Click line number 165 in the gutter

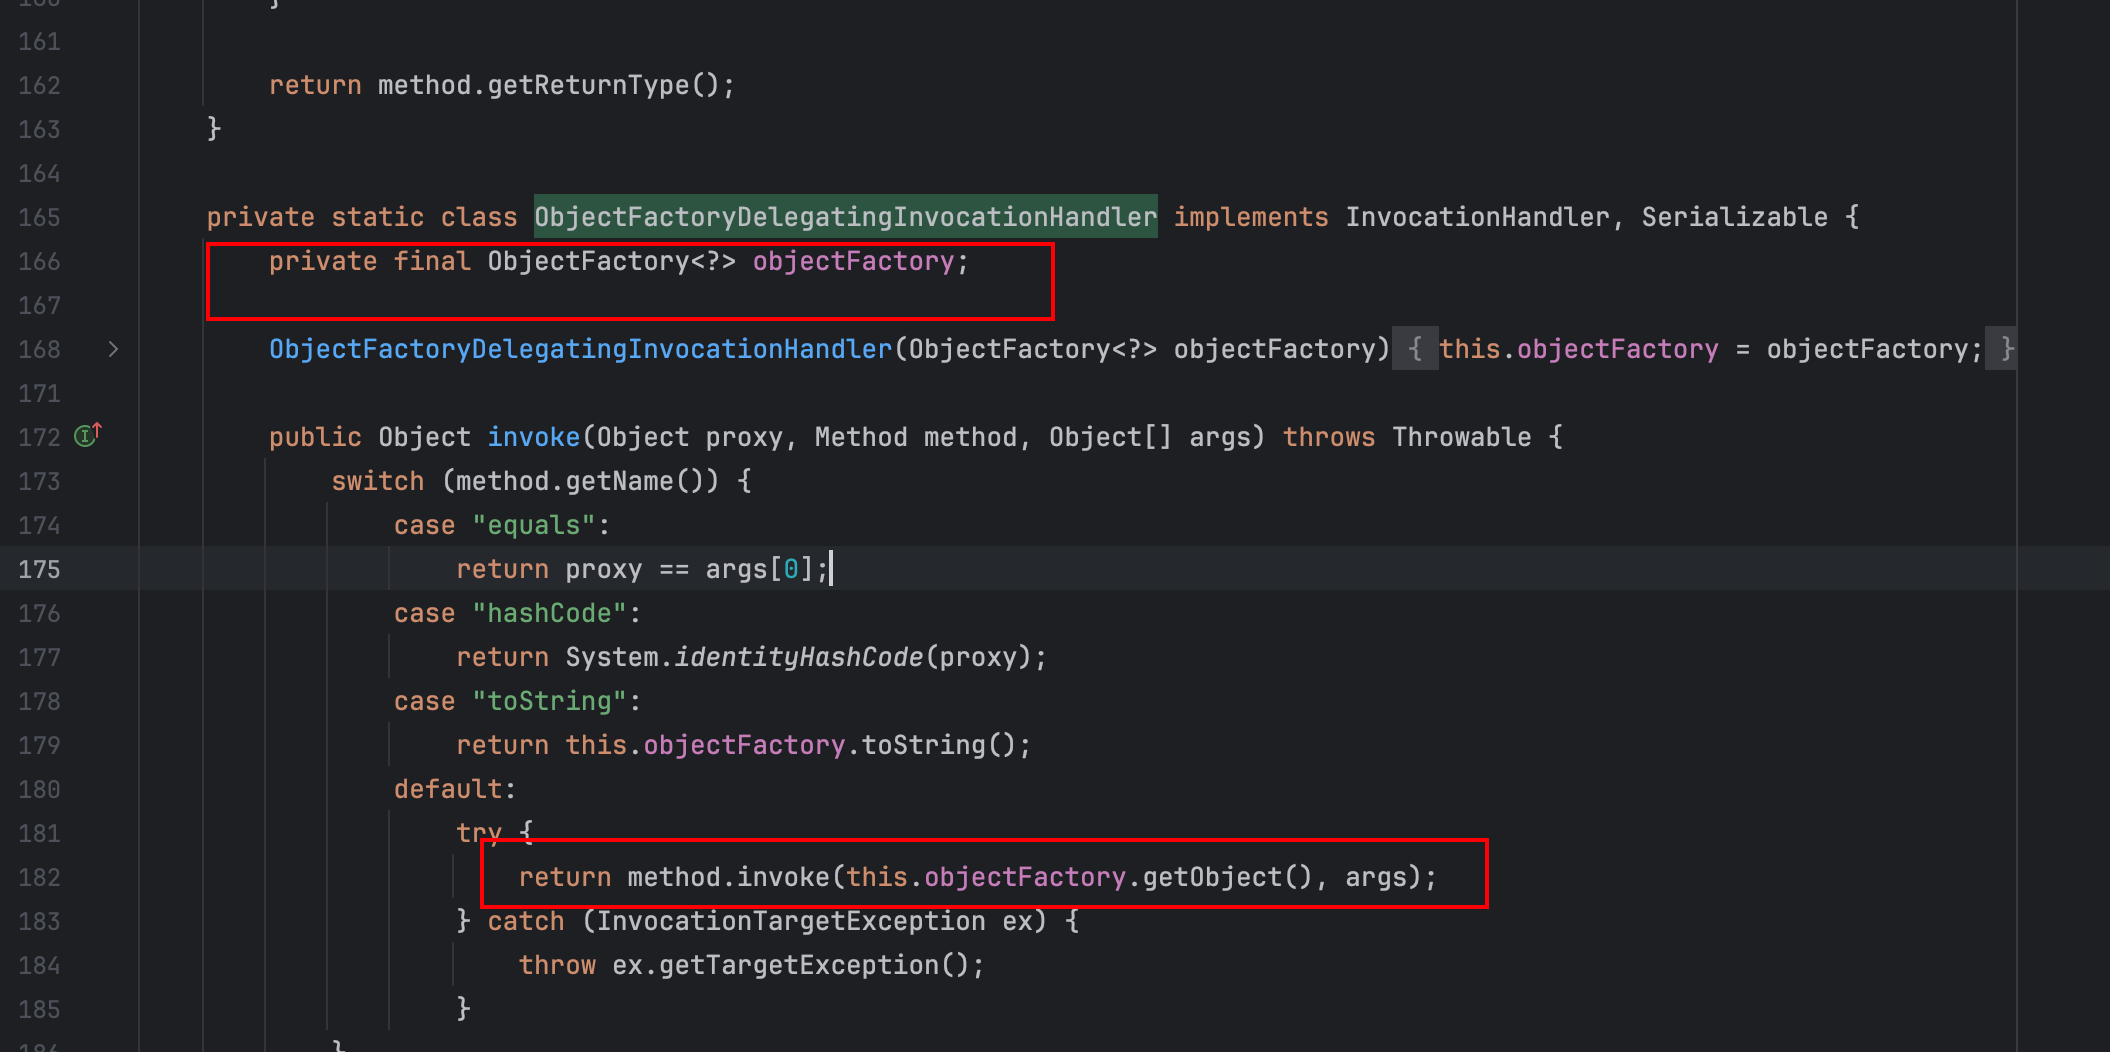[x=39, y=217]
